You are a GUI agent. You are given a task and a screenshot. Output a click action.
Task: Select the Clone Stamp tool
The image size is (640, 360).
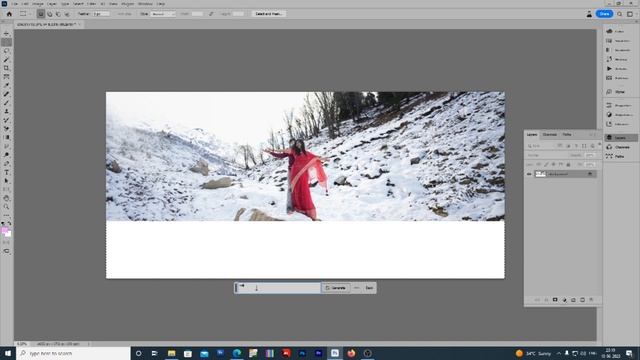6,111
